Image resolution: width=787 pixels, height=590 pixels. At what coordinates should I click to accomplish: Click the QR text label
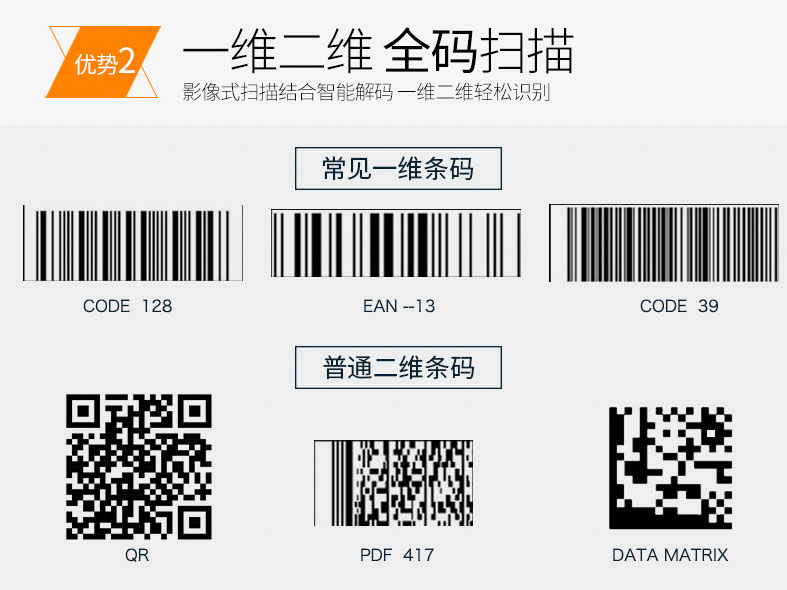pos(137,555)
